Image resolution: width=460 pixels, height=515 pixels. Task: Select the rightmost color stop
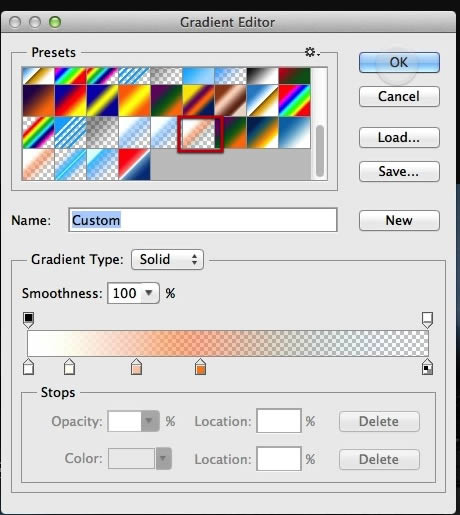point(427,367)
